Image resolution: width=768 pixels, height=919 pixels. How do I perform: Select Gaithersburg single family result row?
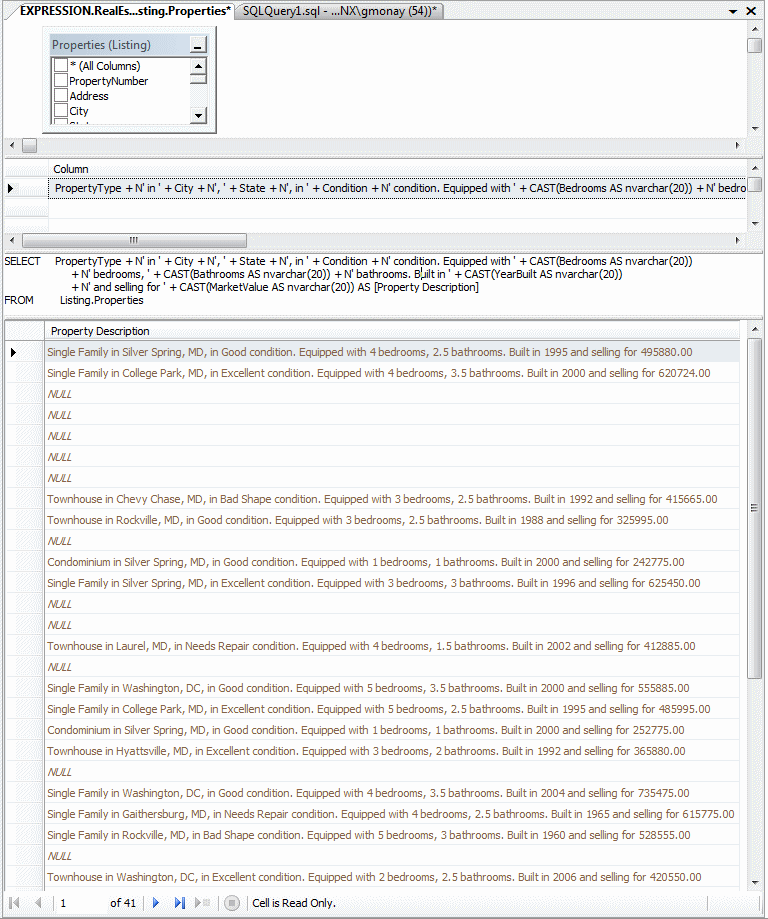tap(392, 814)
